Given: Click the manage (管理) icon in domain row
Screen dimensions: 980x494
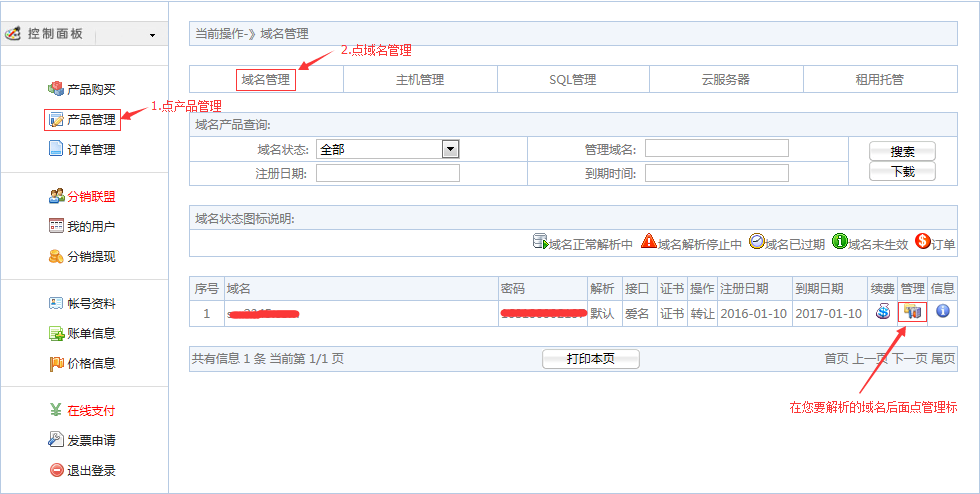Looking at the screenshot, I should coord(912,312).
